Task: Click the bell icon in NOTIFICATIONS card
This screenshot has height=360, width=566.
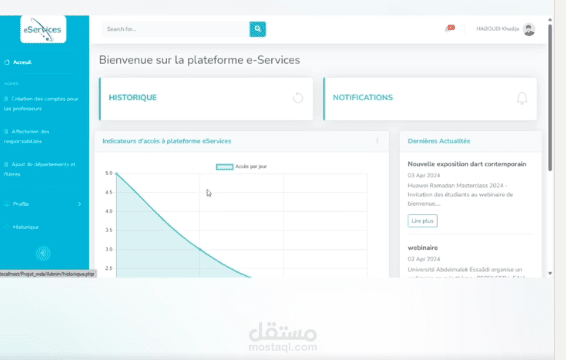Action: coord(522,98)
